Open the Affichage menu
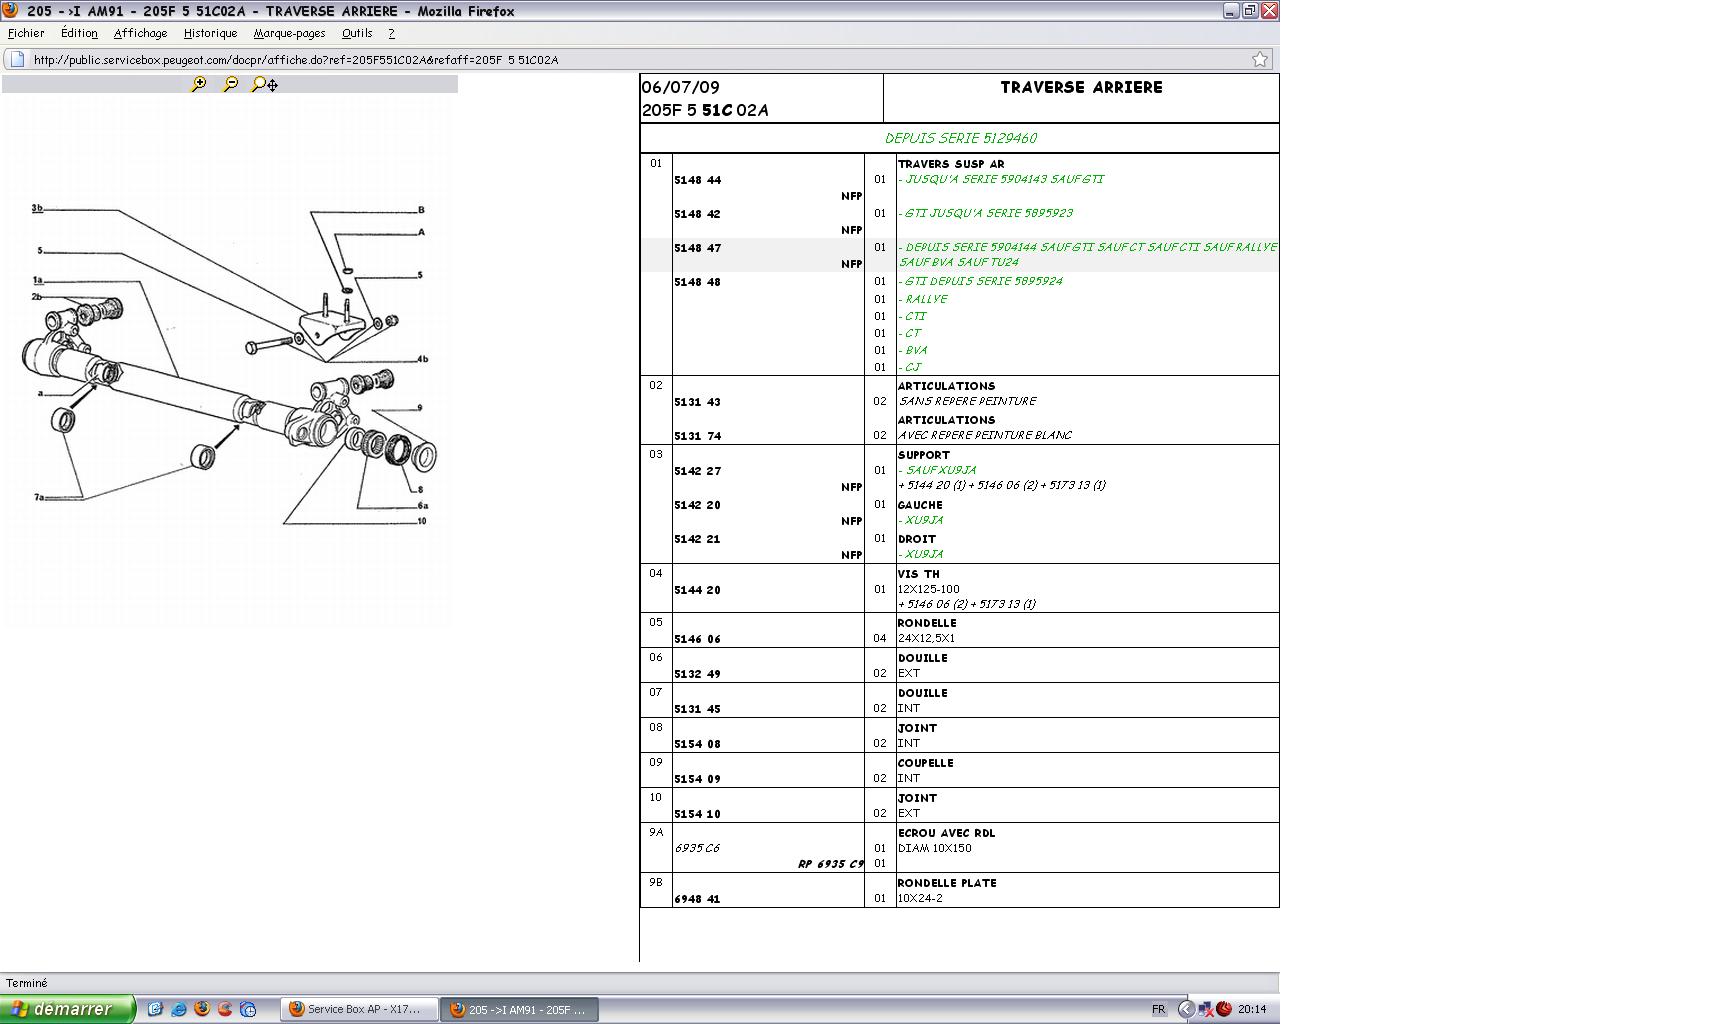The height and width of the screenshot is (1024, 1711). tap(140, 33)
